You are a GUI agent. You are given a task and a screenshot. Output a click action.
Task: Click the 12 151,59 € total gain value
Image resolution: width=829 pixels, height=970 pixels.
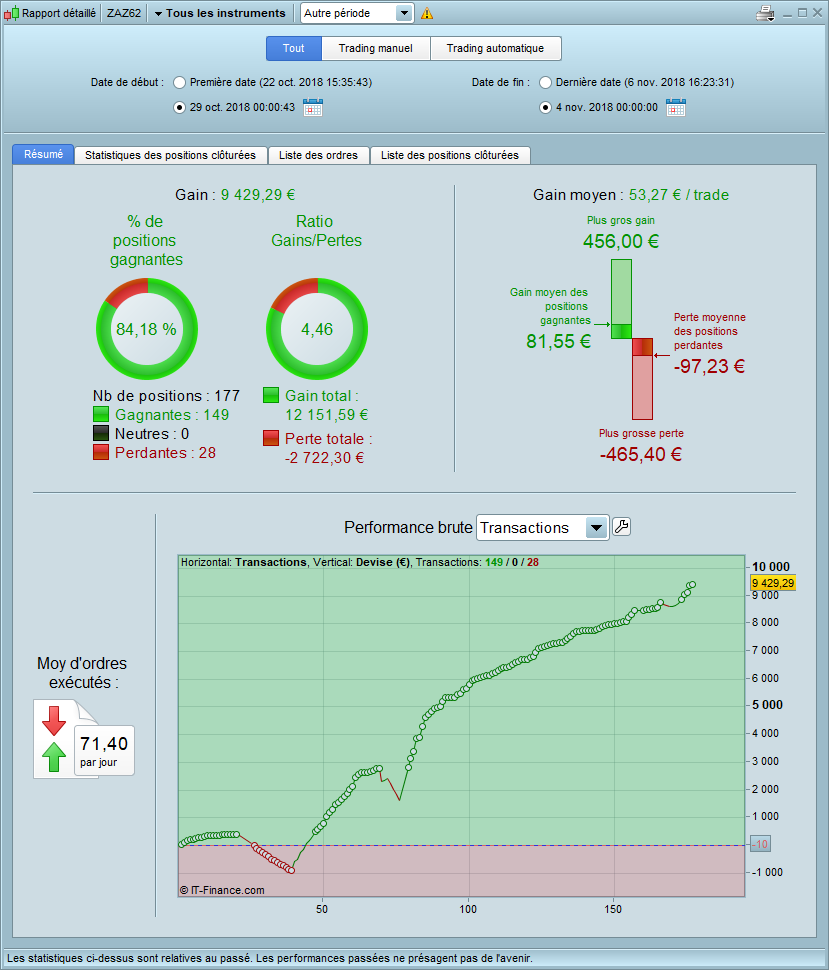tap(327, 414)
